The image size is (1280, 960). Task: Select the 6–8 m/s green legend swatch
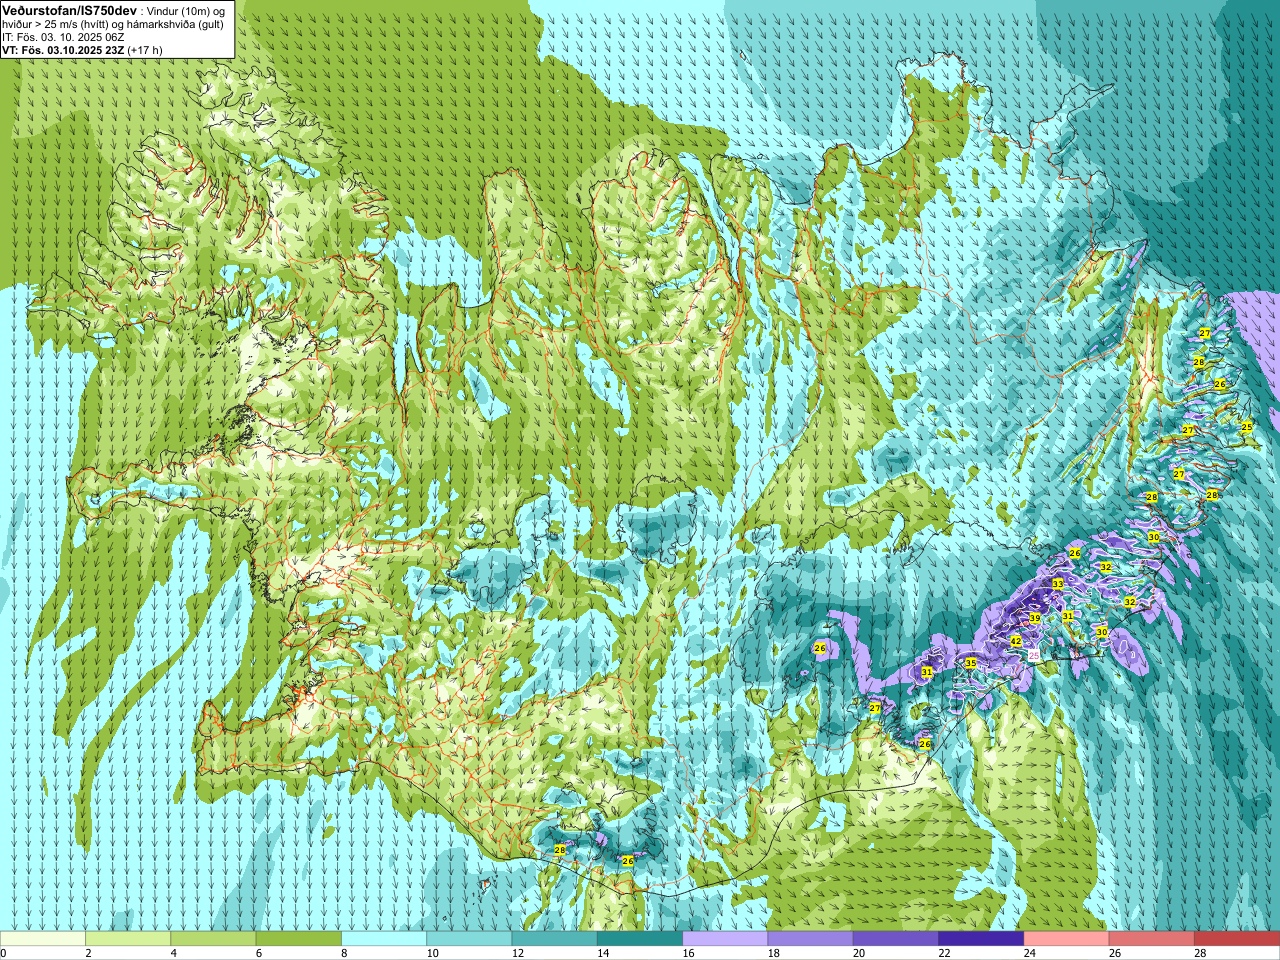(299, 939)
